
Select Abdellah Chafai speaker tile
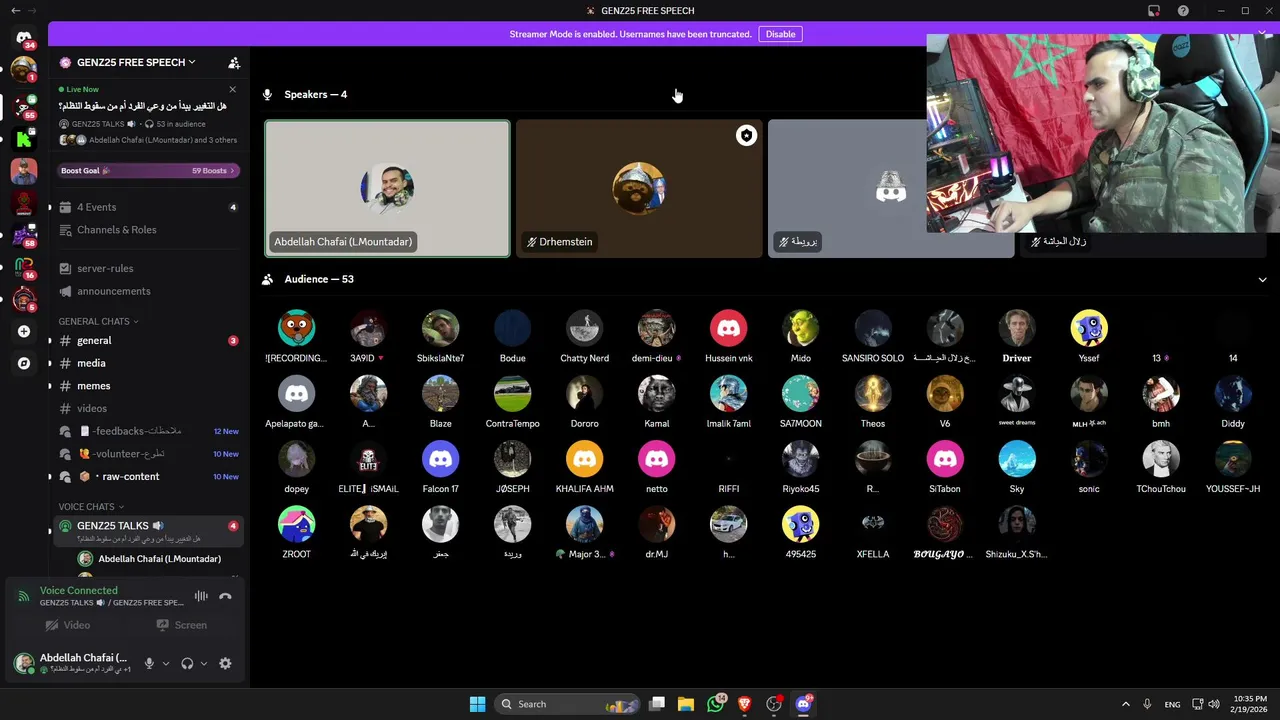tap(387, 189)
